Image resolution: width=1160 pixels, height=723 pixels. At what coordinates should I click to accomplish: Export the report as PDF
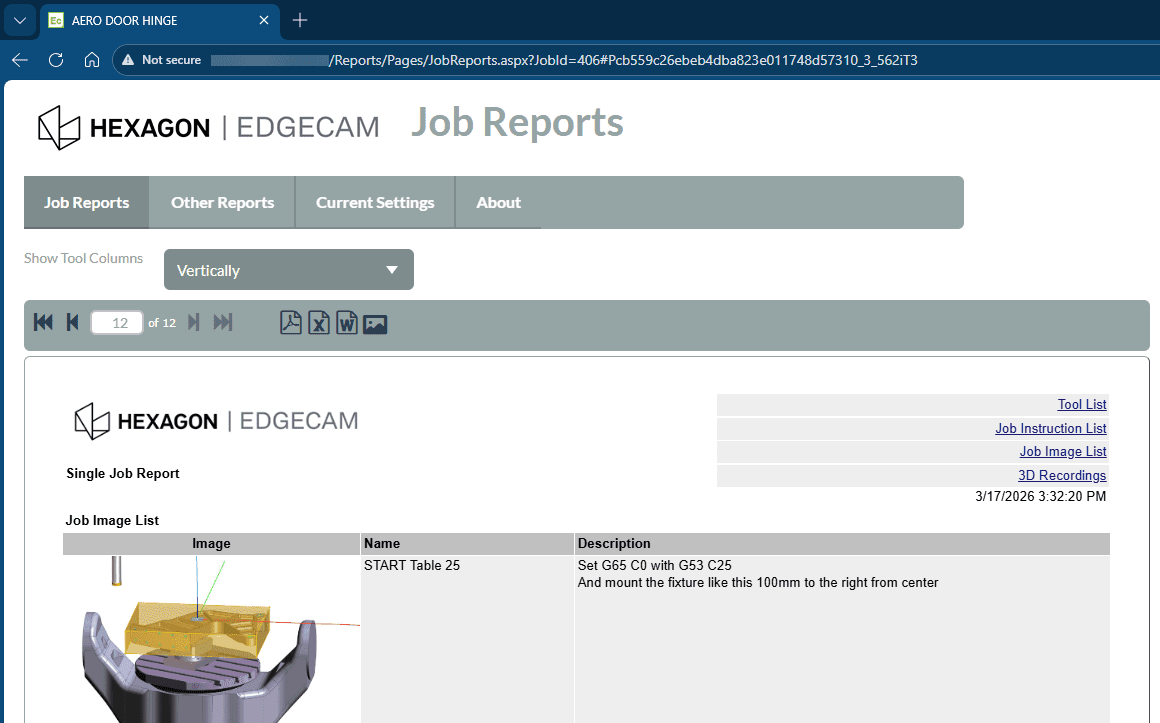(291, 323)
